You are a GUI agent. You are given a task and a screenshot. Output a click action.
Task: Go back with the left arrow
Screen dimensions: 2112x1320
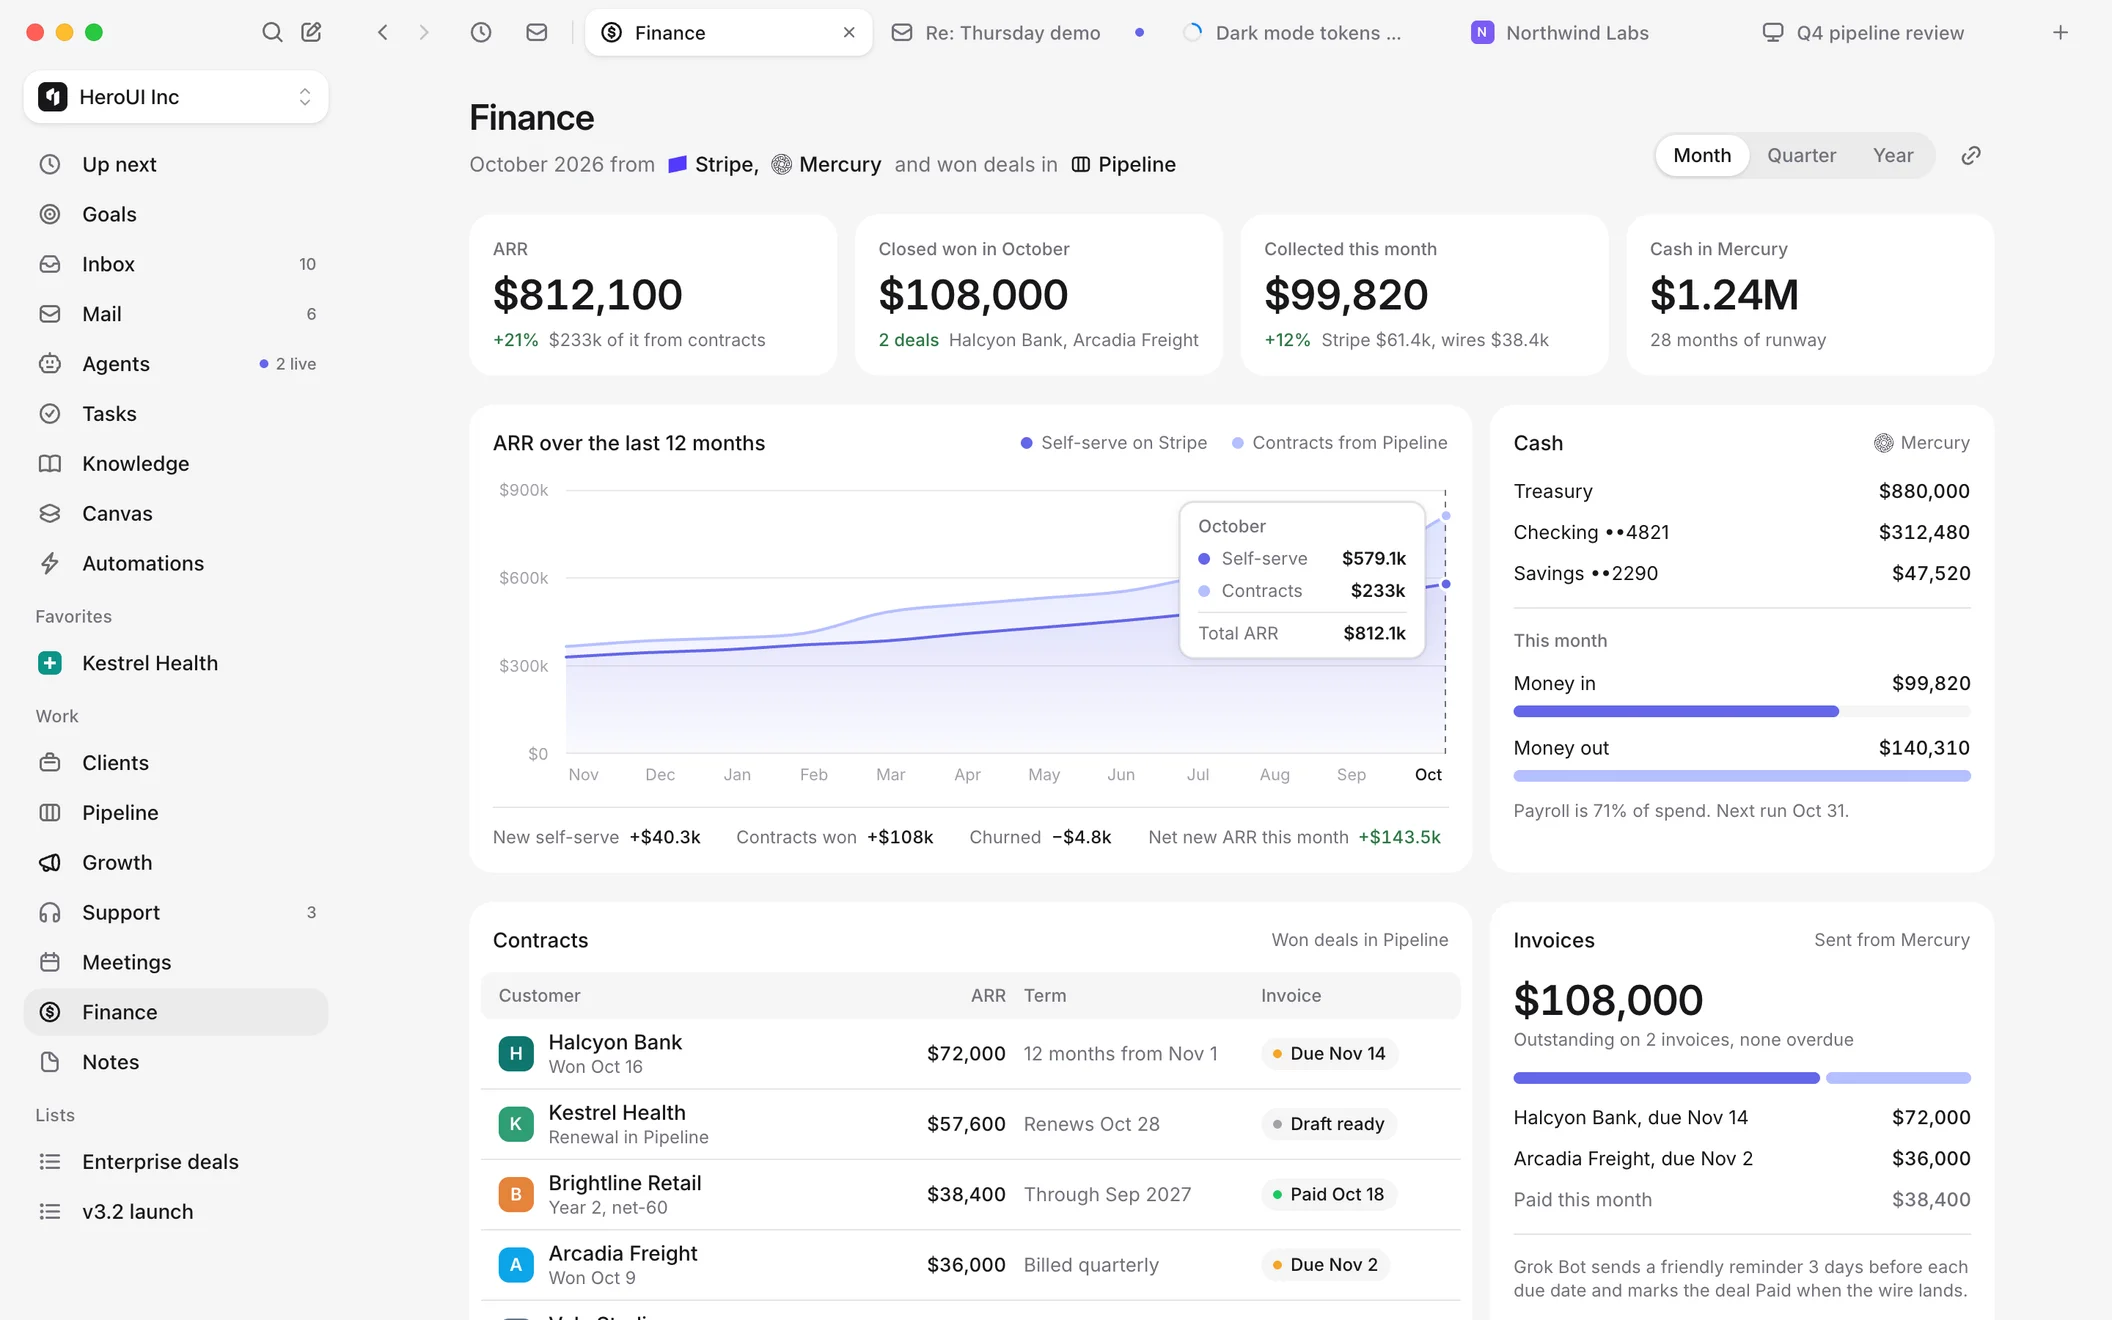[x=383, y=32]
